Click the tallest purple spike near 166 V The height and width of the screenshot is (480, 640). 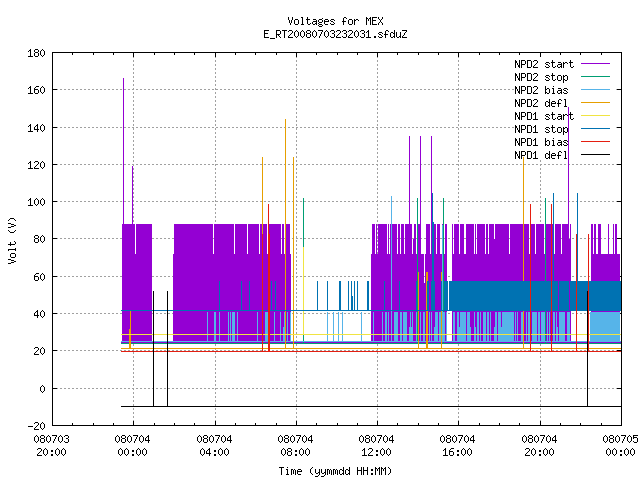pos(123,151)
